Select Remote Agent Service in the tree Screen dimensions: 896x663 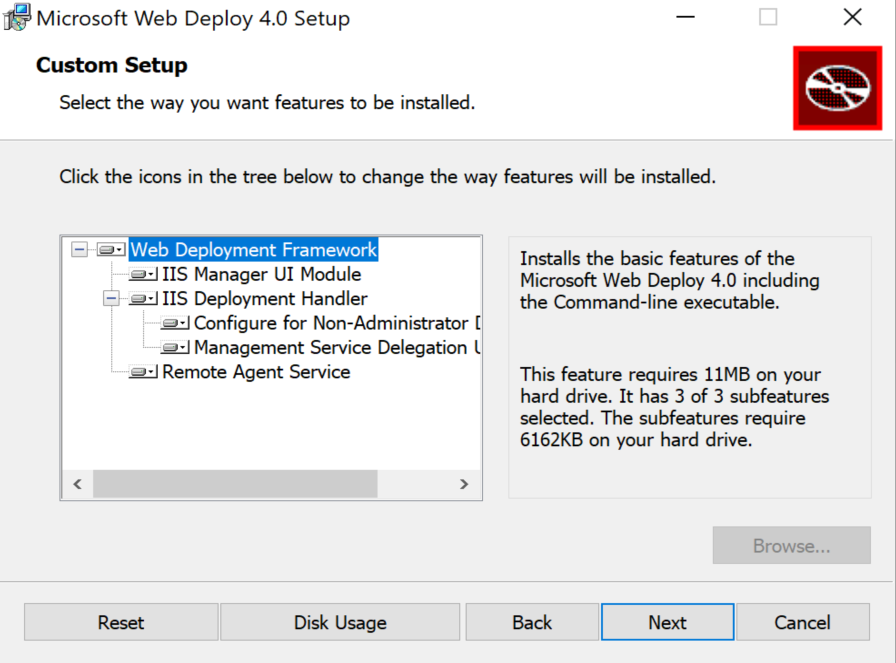(x=256, y=372)
